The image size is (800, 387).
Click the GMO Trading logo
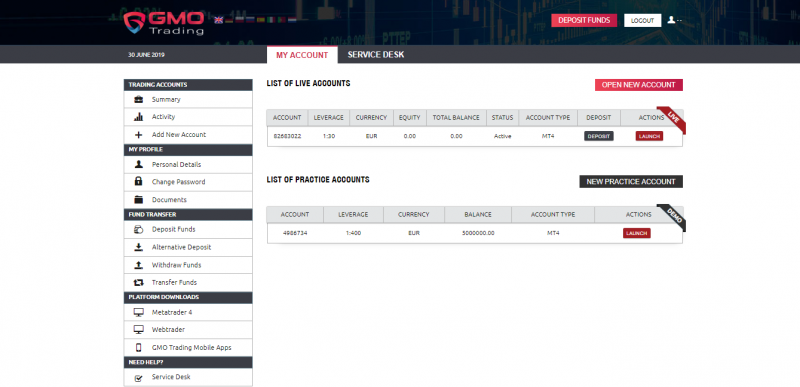pos(163,23)
